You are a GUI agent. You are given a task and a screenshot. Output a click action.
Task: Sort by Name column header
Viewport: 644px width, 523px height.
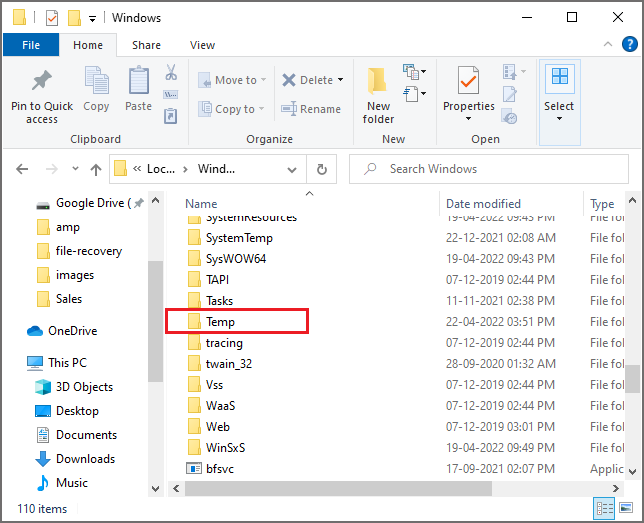201,204
